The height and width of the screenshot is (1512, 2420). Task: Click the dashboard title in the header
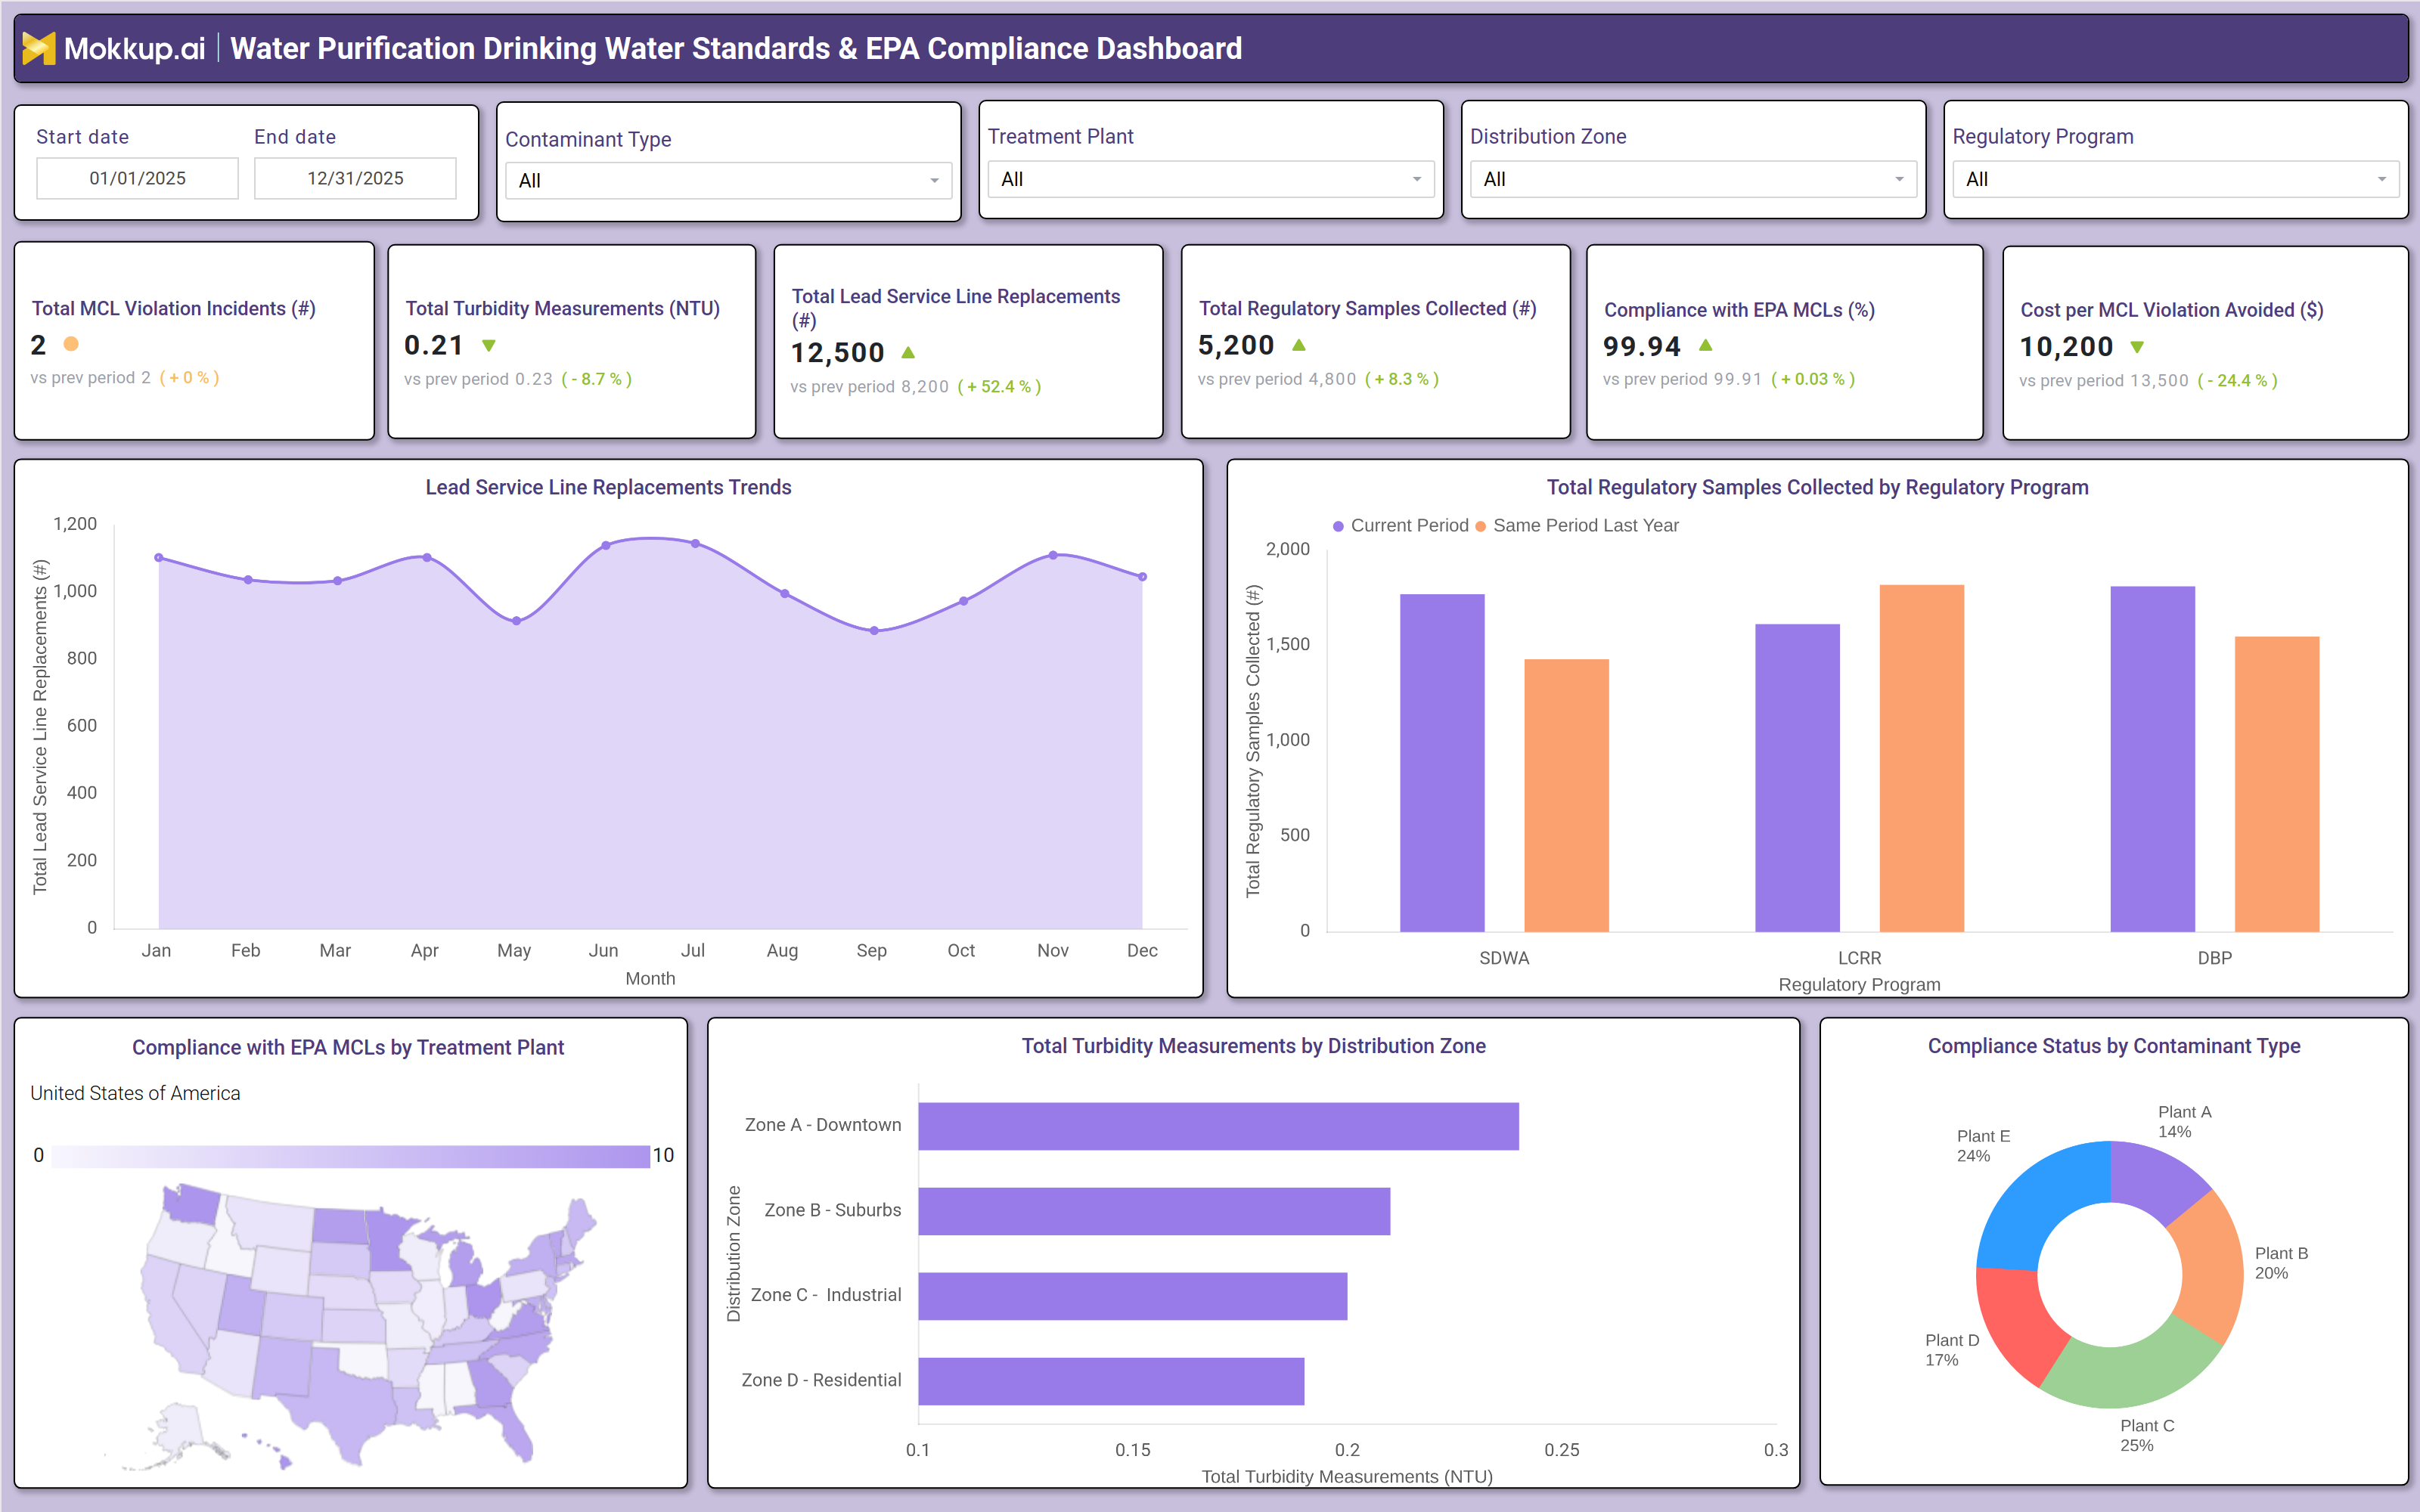736,48
